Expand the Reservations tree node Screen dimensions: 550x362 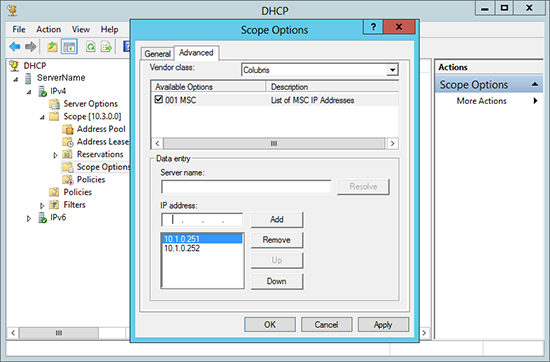point(55,155)
